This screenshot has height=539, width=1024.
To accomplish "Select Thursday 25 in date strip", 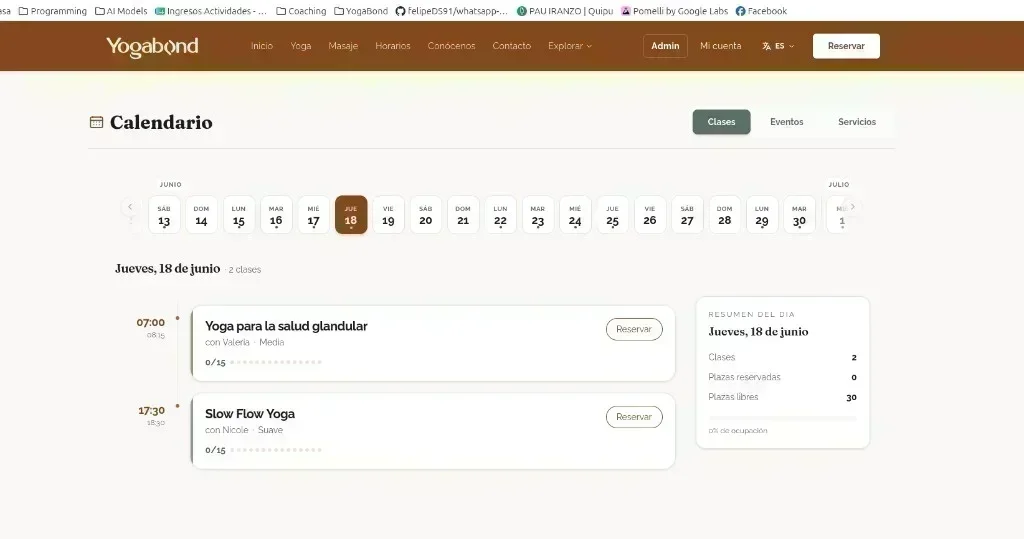I will [x=613, y=215].
